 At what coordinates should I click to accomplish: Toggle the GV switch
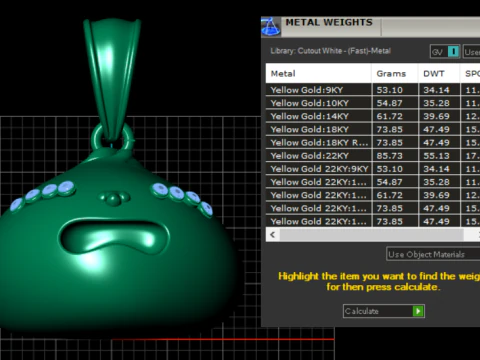[x=445, y=52]
